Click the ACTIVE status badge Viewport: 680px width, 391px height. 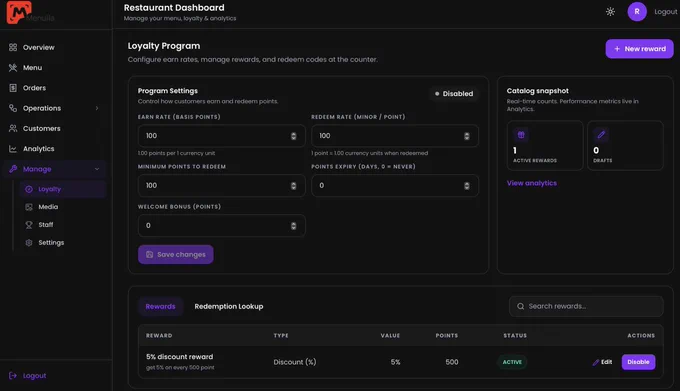[x=512, y=362]
